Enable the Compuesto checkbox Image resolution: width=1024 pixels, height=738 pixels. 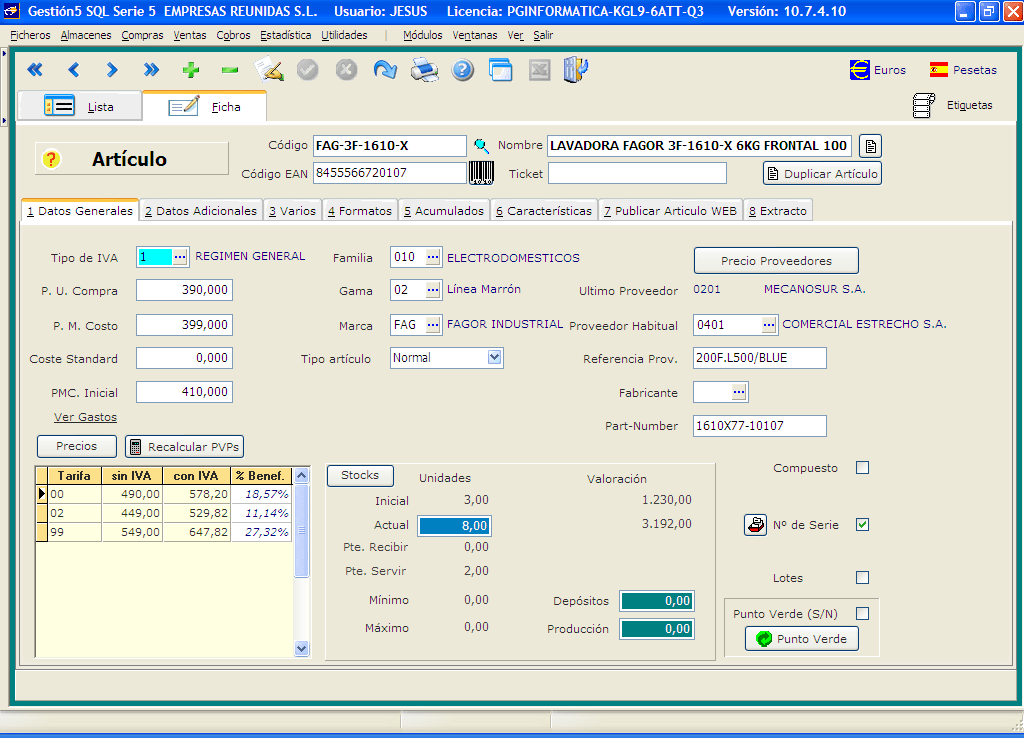(863, 468)
